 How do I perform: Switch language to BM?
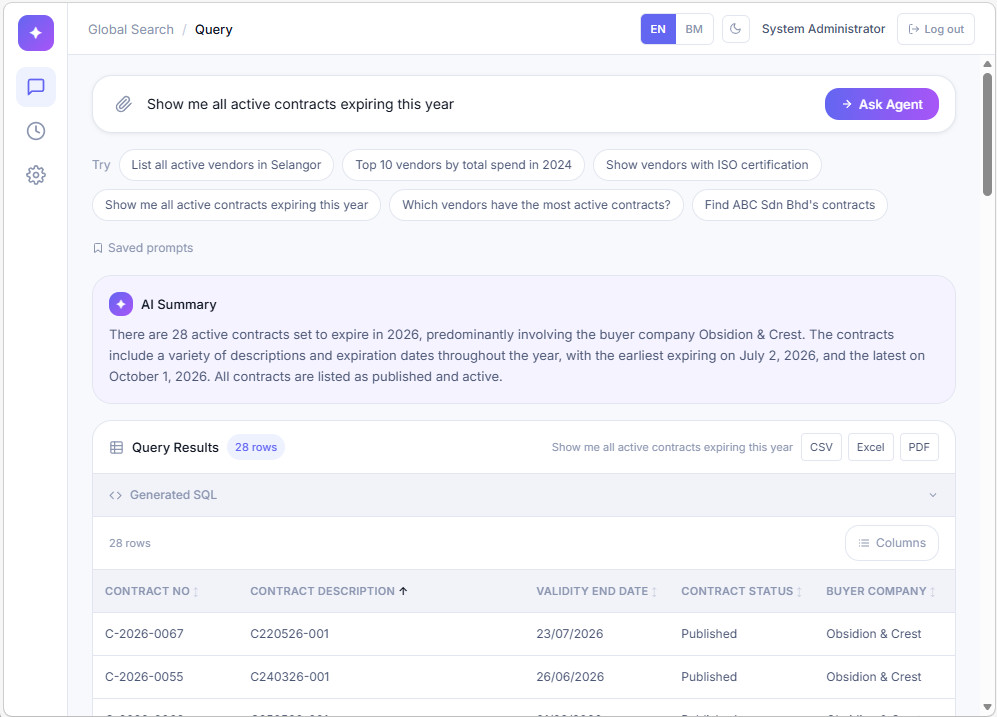(694, 29)
